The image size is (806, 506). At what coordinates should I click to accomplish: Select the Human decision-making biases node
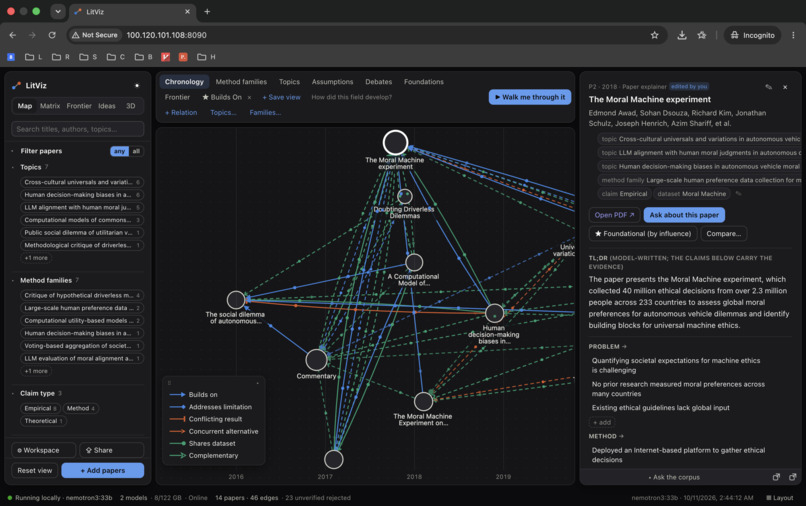pyautogui.click(x=494, y=313)
